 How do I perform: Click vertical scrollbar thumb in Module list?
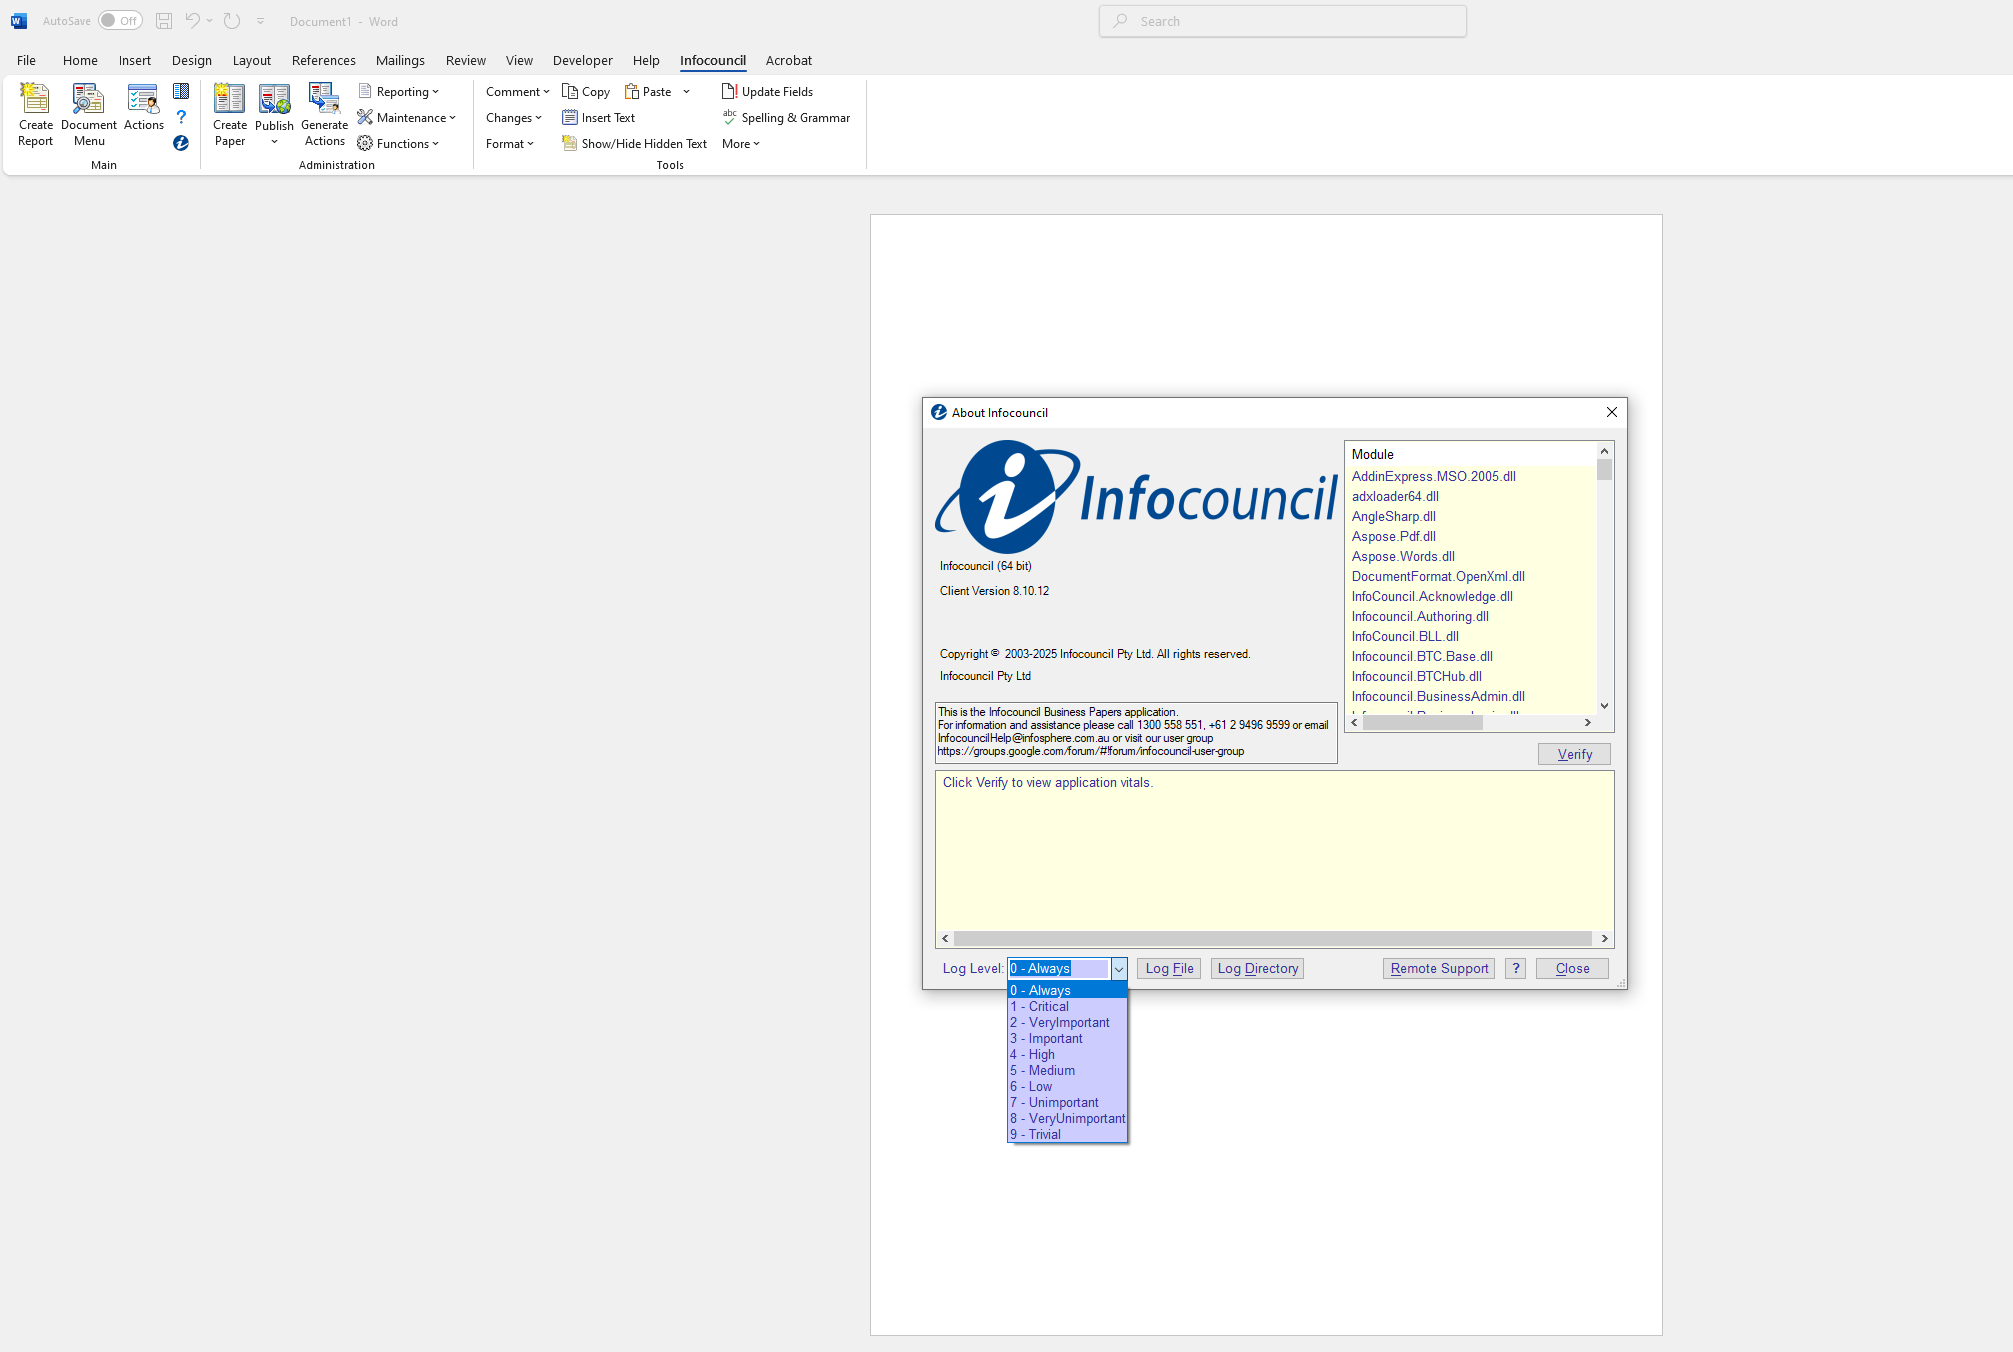coord(1605,470)
